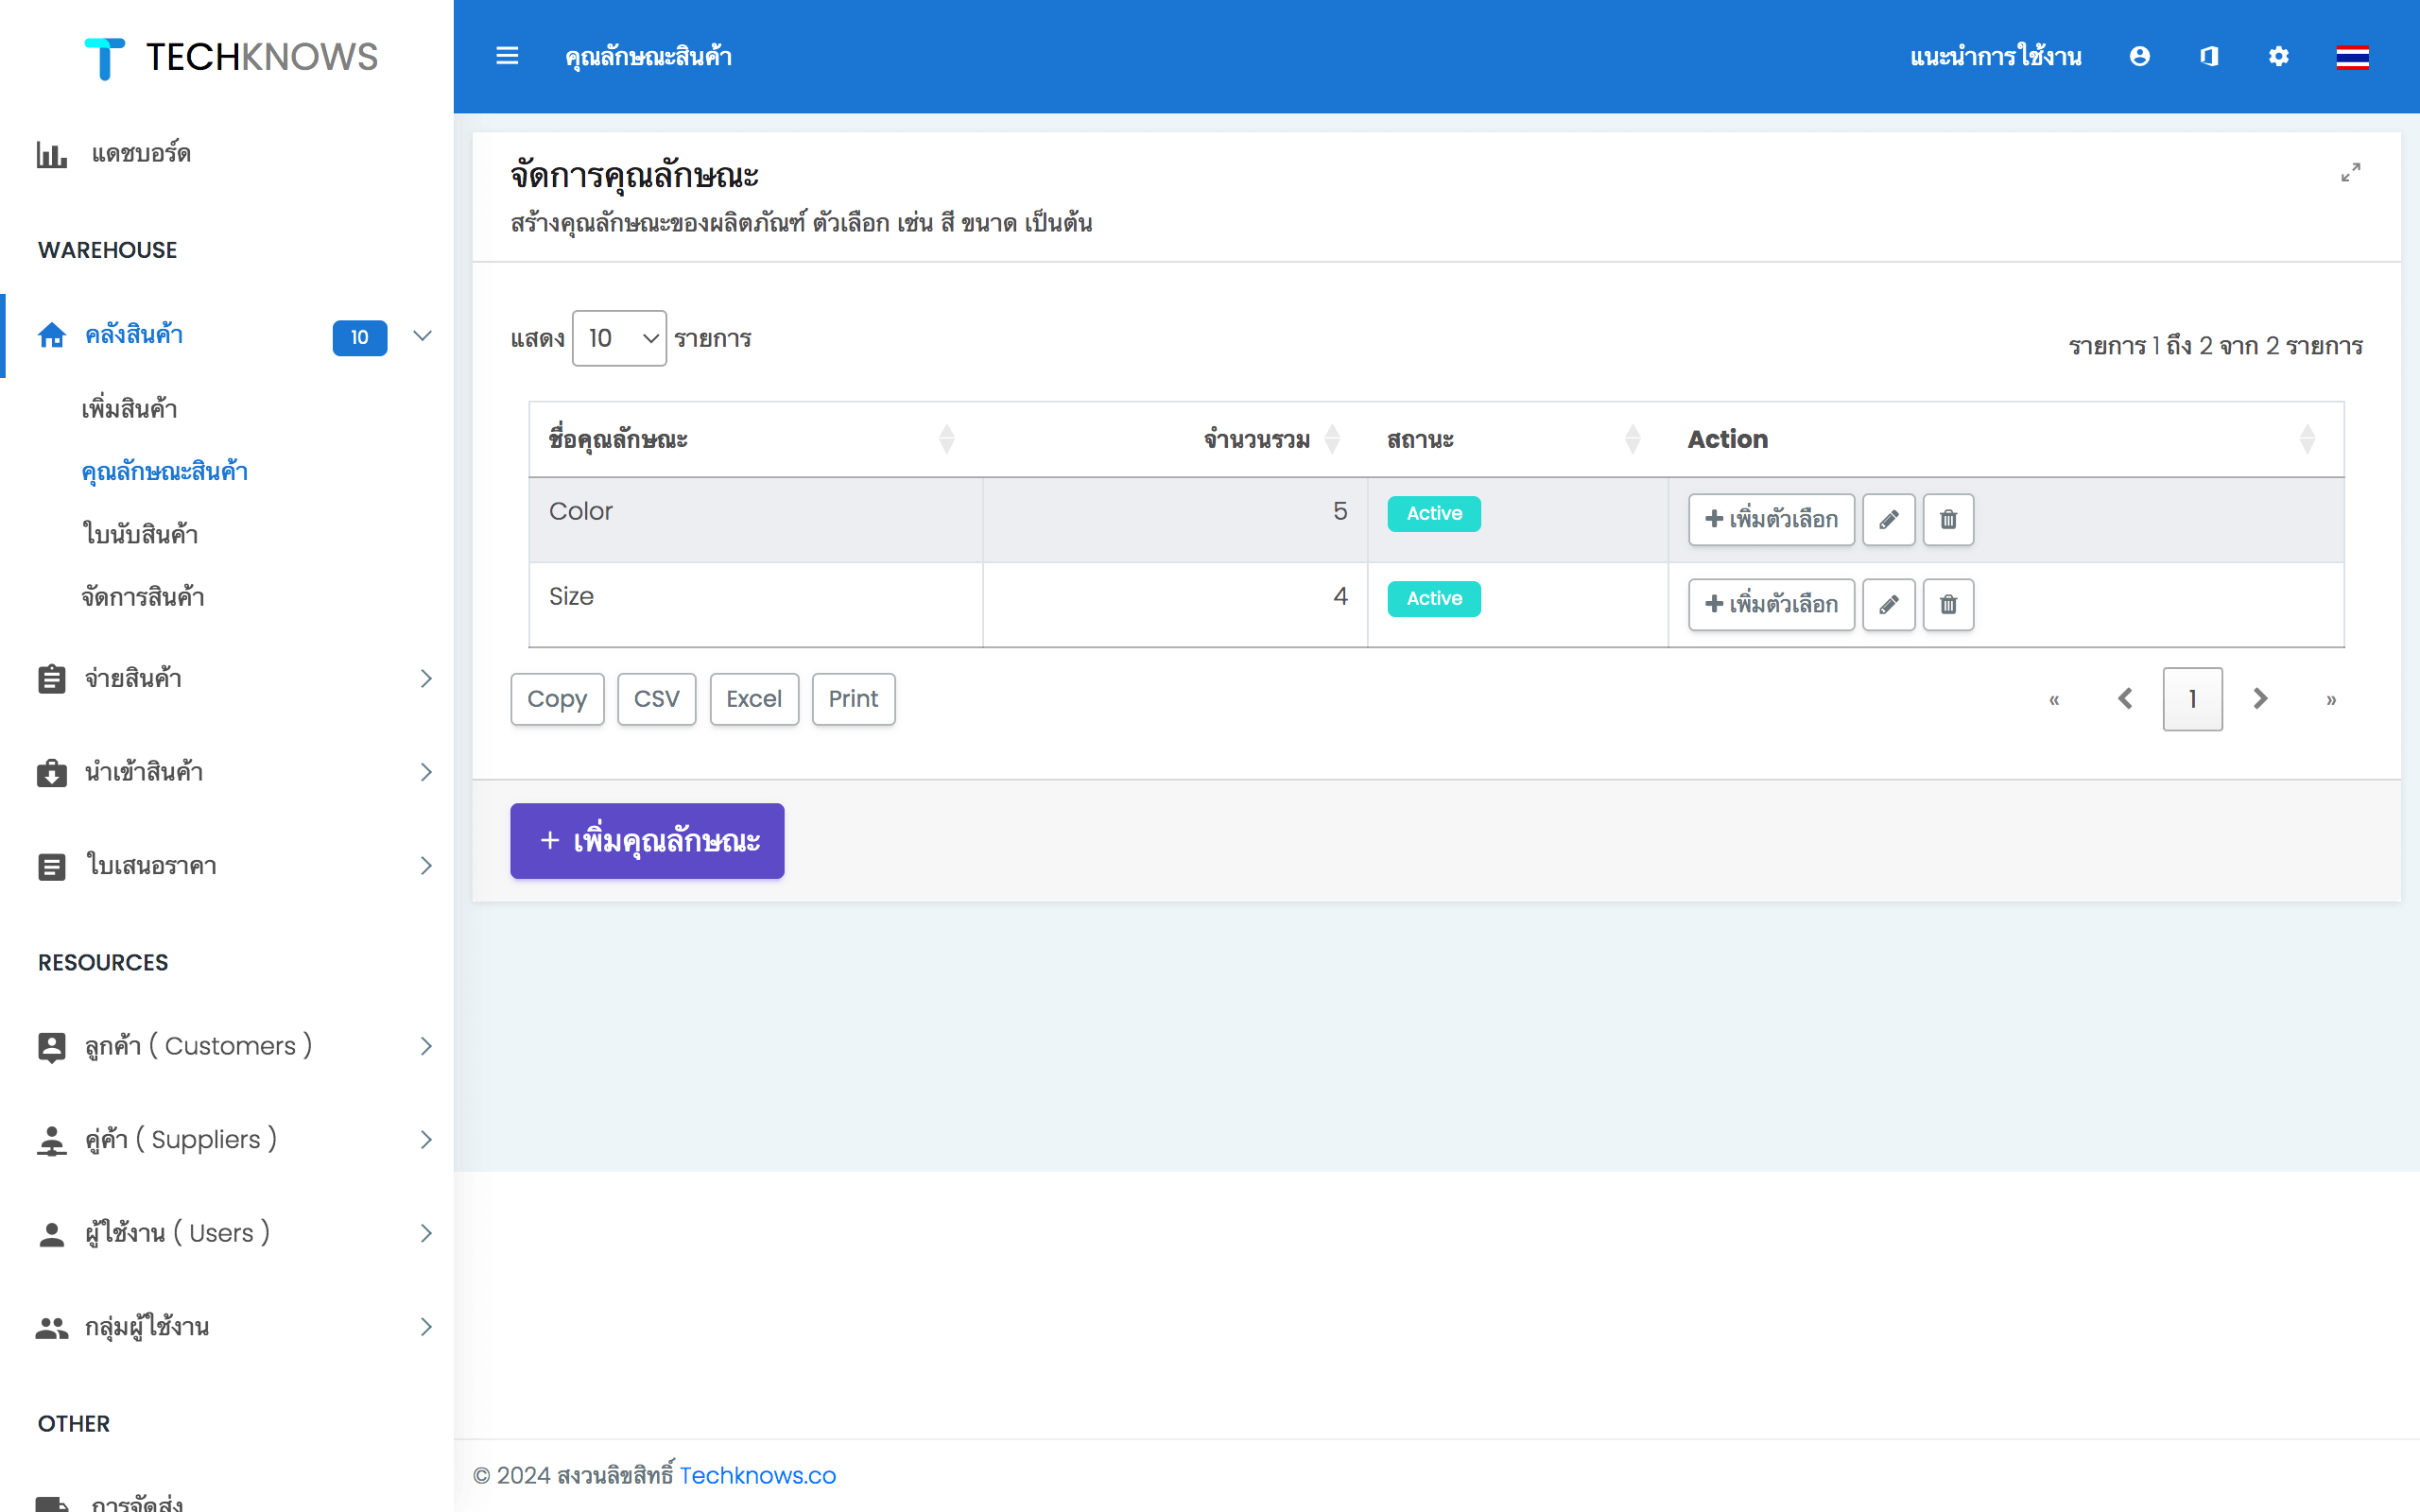This screenshot has width=2420, height=1512.
Task: Click คุณลักษณะสินค้า menu item in sidebar
Action: 164,471
